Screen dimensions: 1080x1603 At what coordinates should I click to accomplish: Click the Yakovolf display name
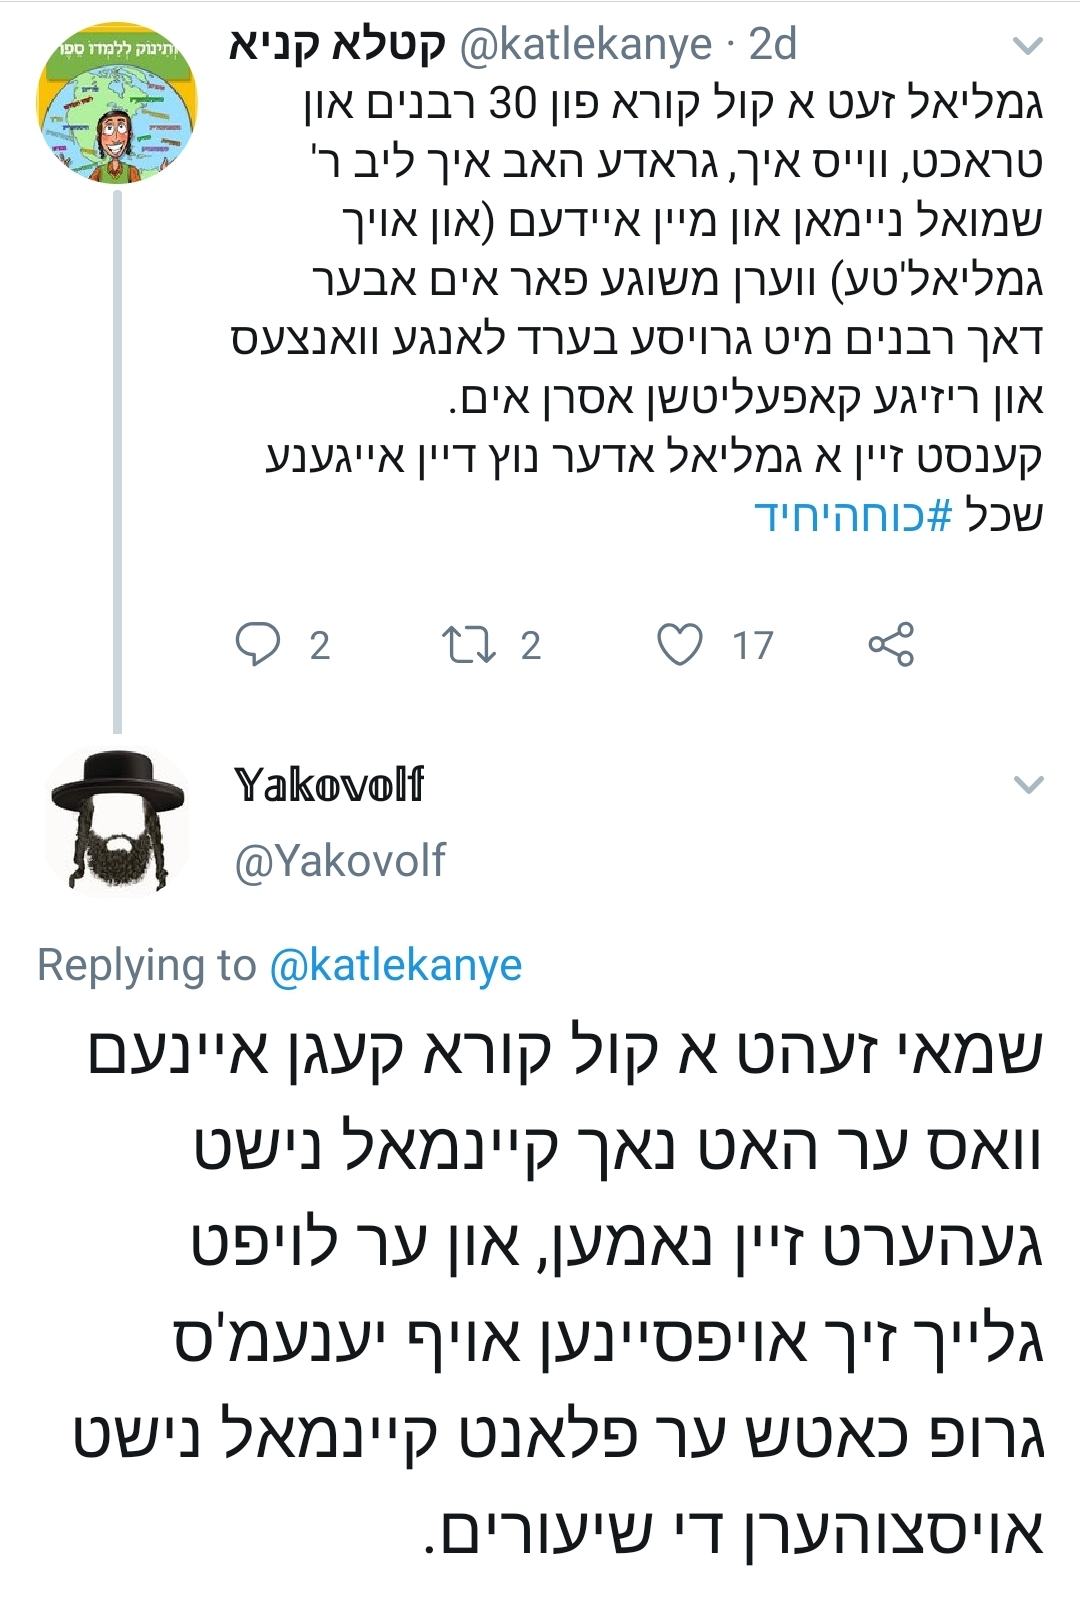(x=329, y=785)
